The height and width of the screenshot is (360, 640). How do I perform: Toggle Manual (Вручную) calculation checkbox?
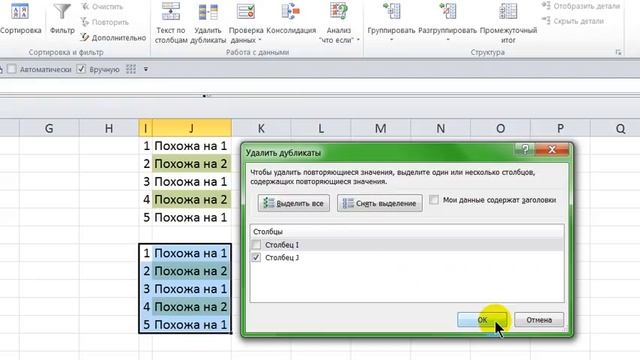pyautogui.click(x=81, y=69)
